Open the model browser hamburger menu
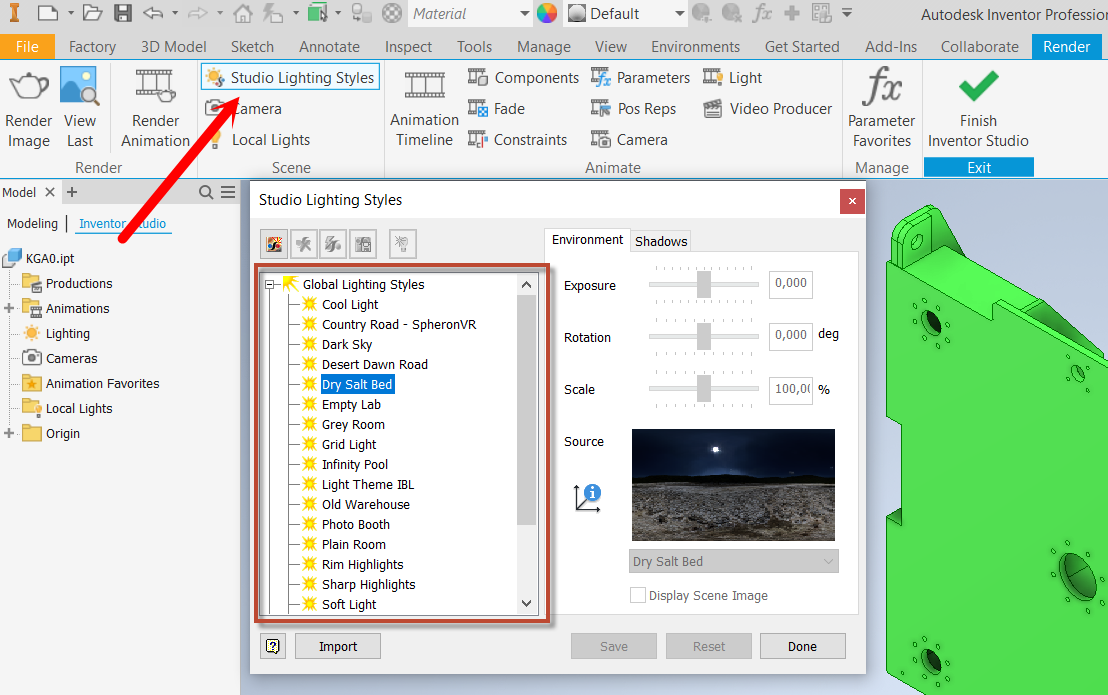Viewport: 1108px width, 695px height. coord(228,192)
